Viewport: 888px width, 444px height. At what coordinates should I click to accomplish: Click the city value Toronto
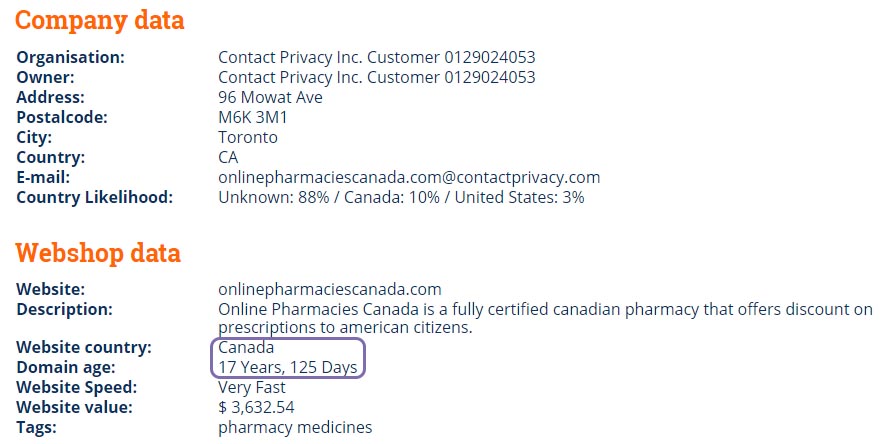(x=248, y=138)
